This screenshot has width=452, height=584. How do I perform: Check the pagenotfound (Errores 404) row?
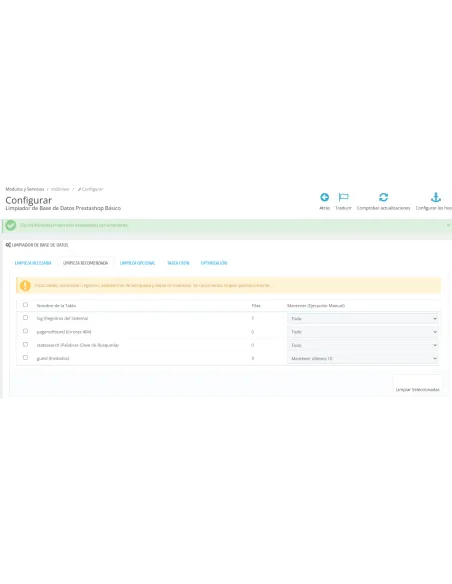pos(25,331)
